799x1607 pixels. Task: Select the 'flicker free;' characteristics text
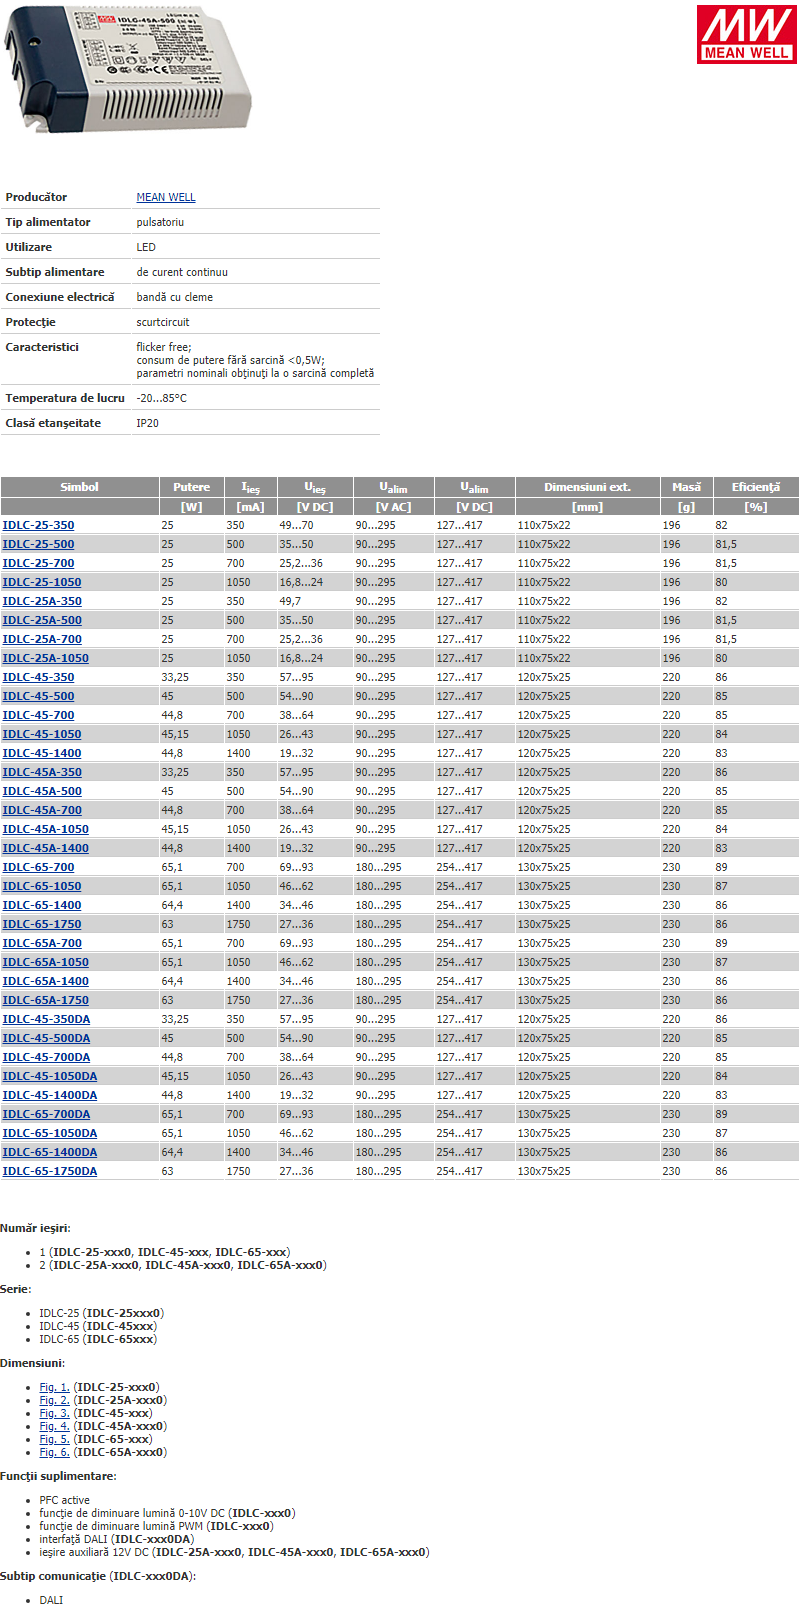click(x=164, y=347)
